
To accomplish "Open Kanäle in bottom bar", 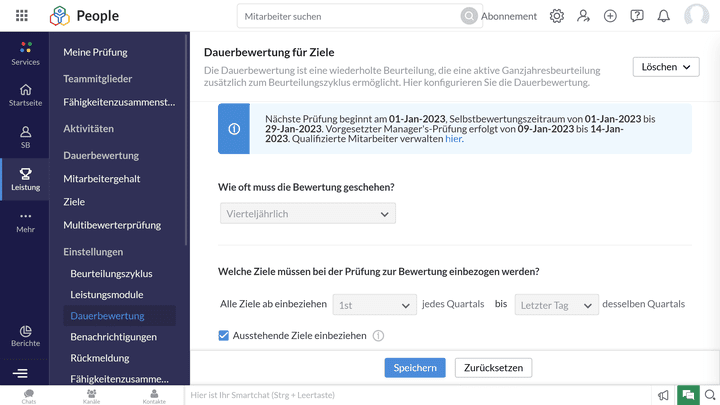I will click(x=91, y=396).
